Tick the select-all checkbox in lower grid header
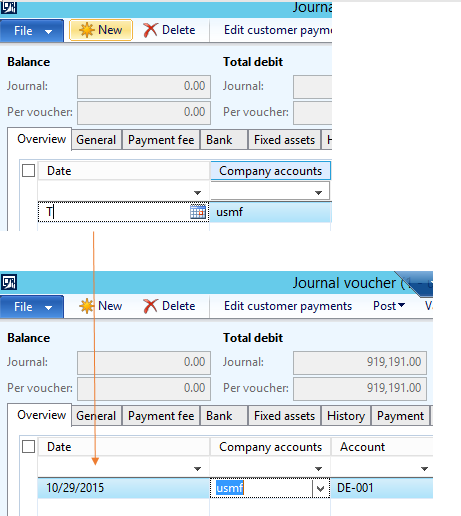 click(x=29, y=447)
